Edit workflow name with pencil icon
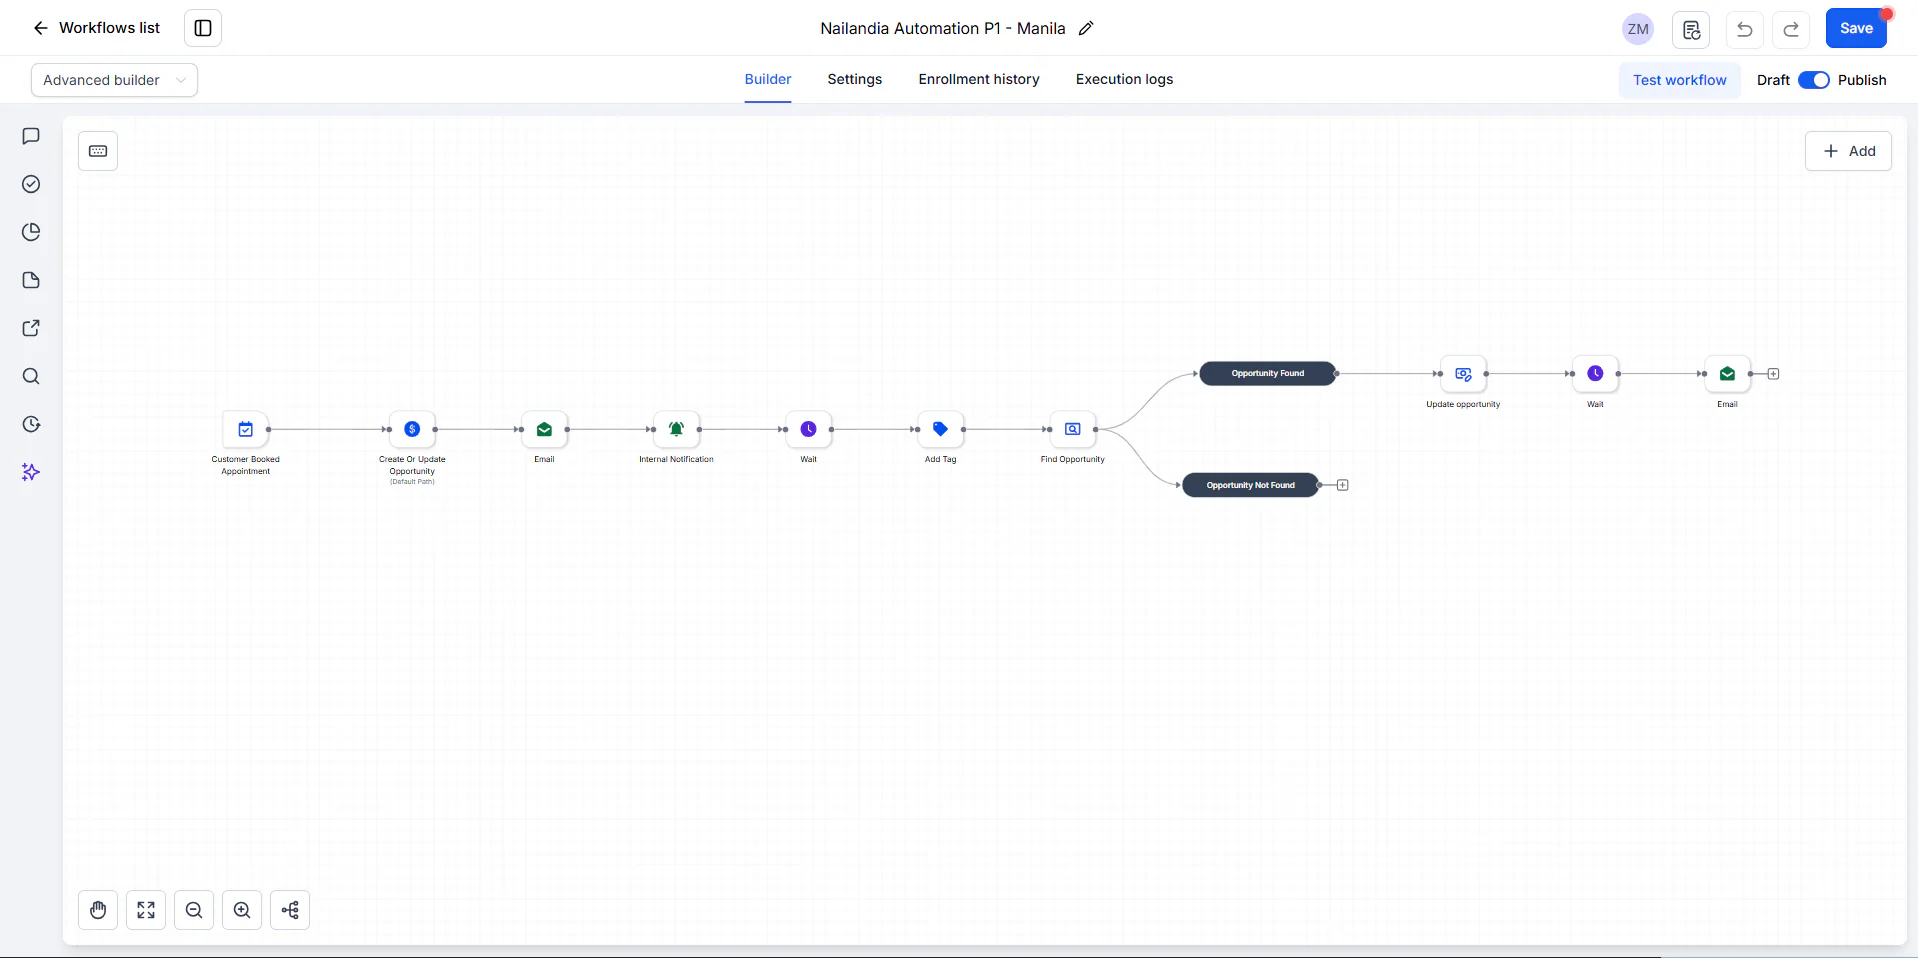 click(1086, 28)
